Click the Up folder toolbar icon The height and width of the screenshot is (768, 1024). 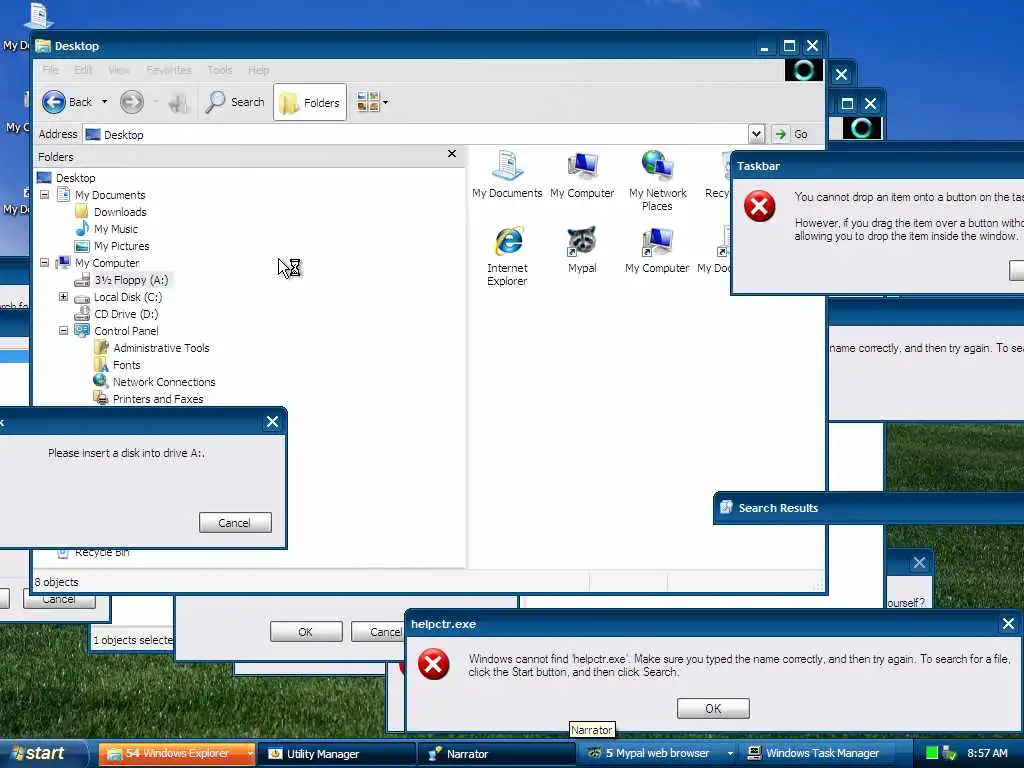click(x=178, y=103)
